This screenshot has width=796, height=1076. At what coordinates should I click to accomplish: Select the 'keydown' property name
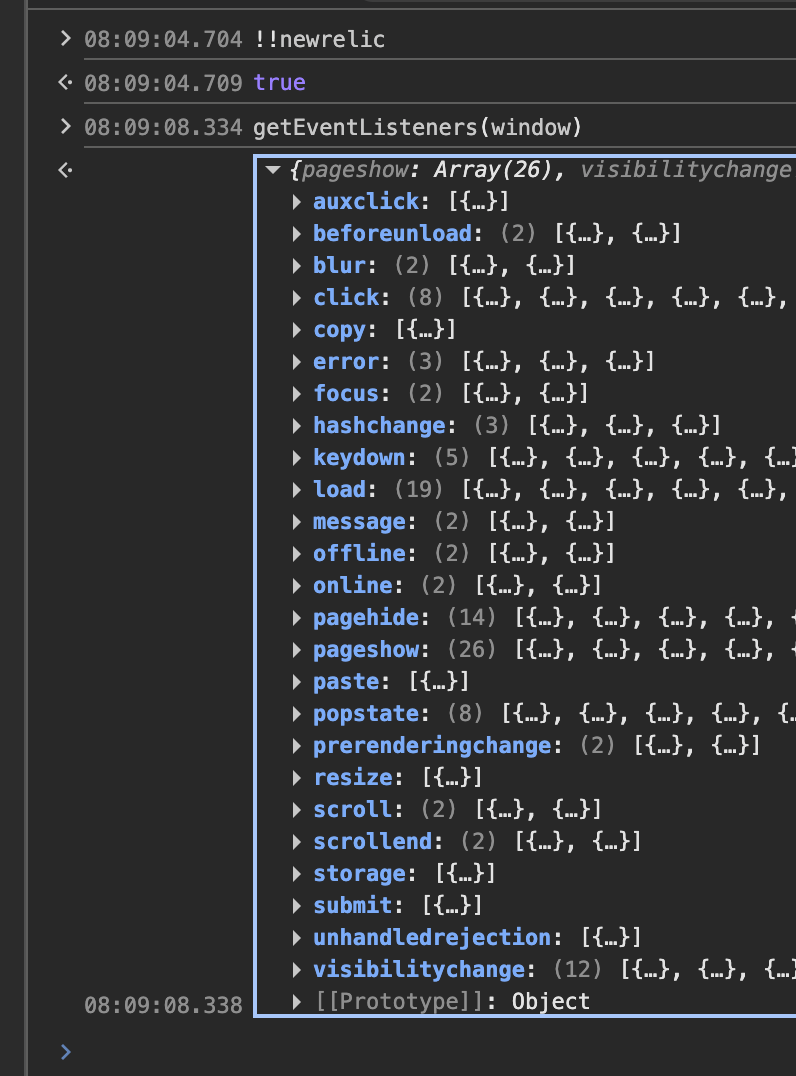pyautogui.click(x=360, y=458)
